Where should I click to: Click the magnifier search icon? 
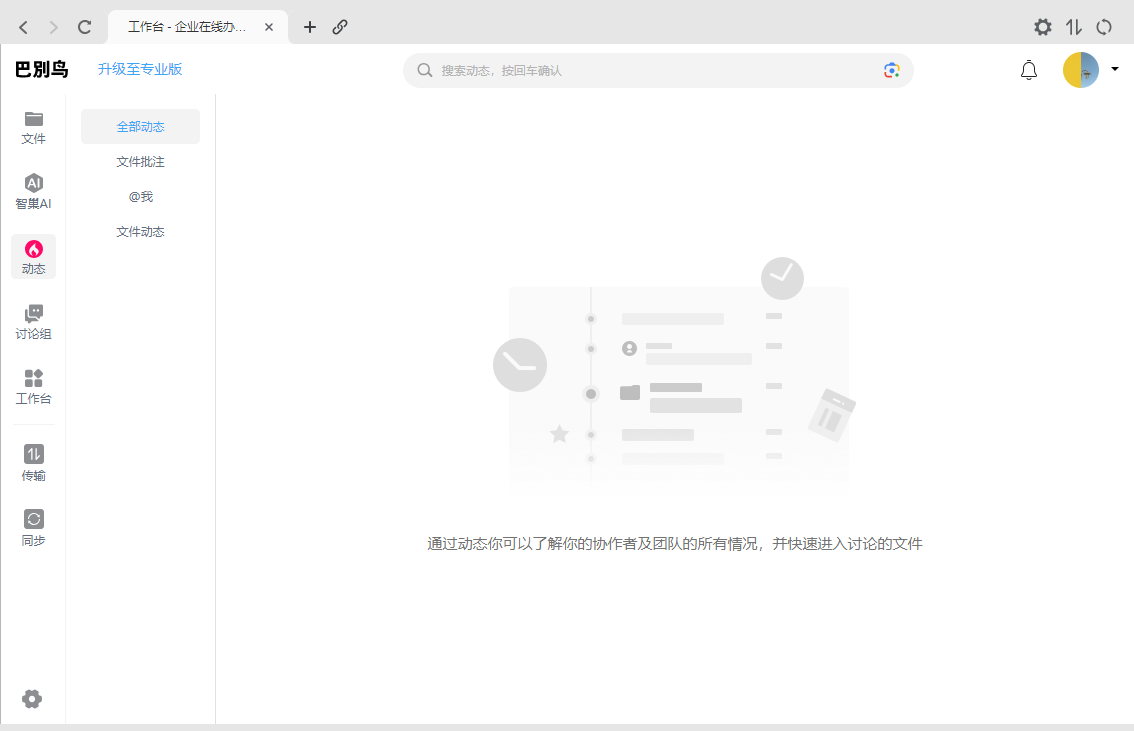[x=425, y=70]
